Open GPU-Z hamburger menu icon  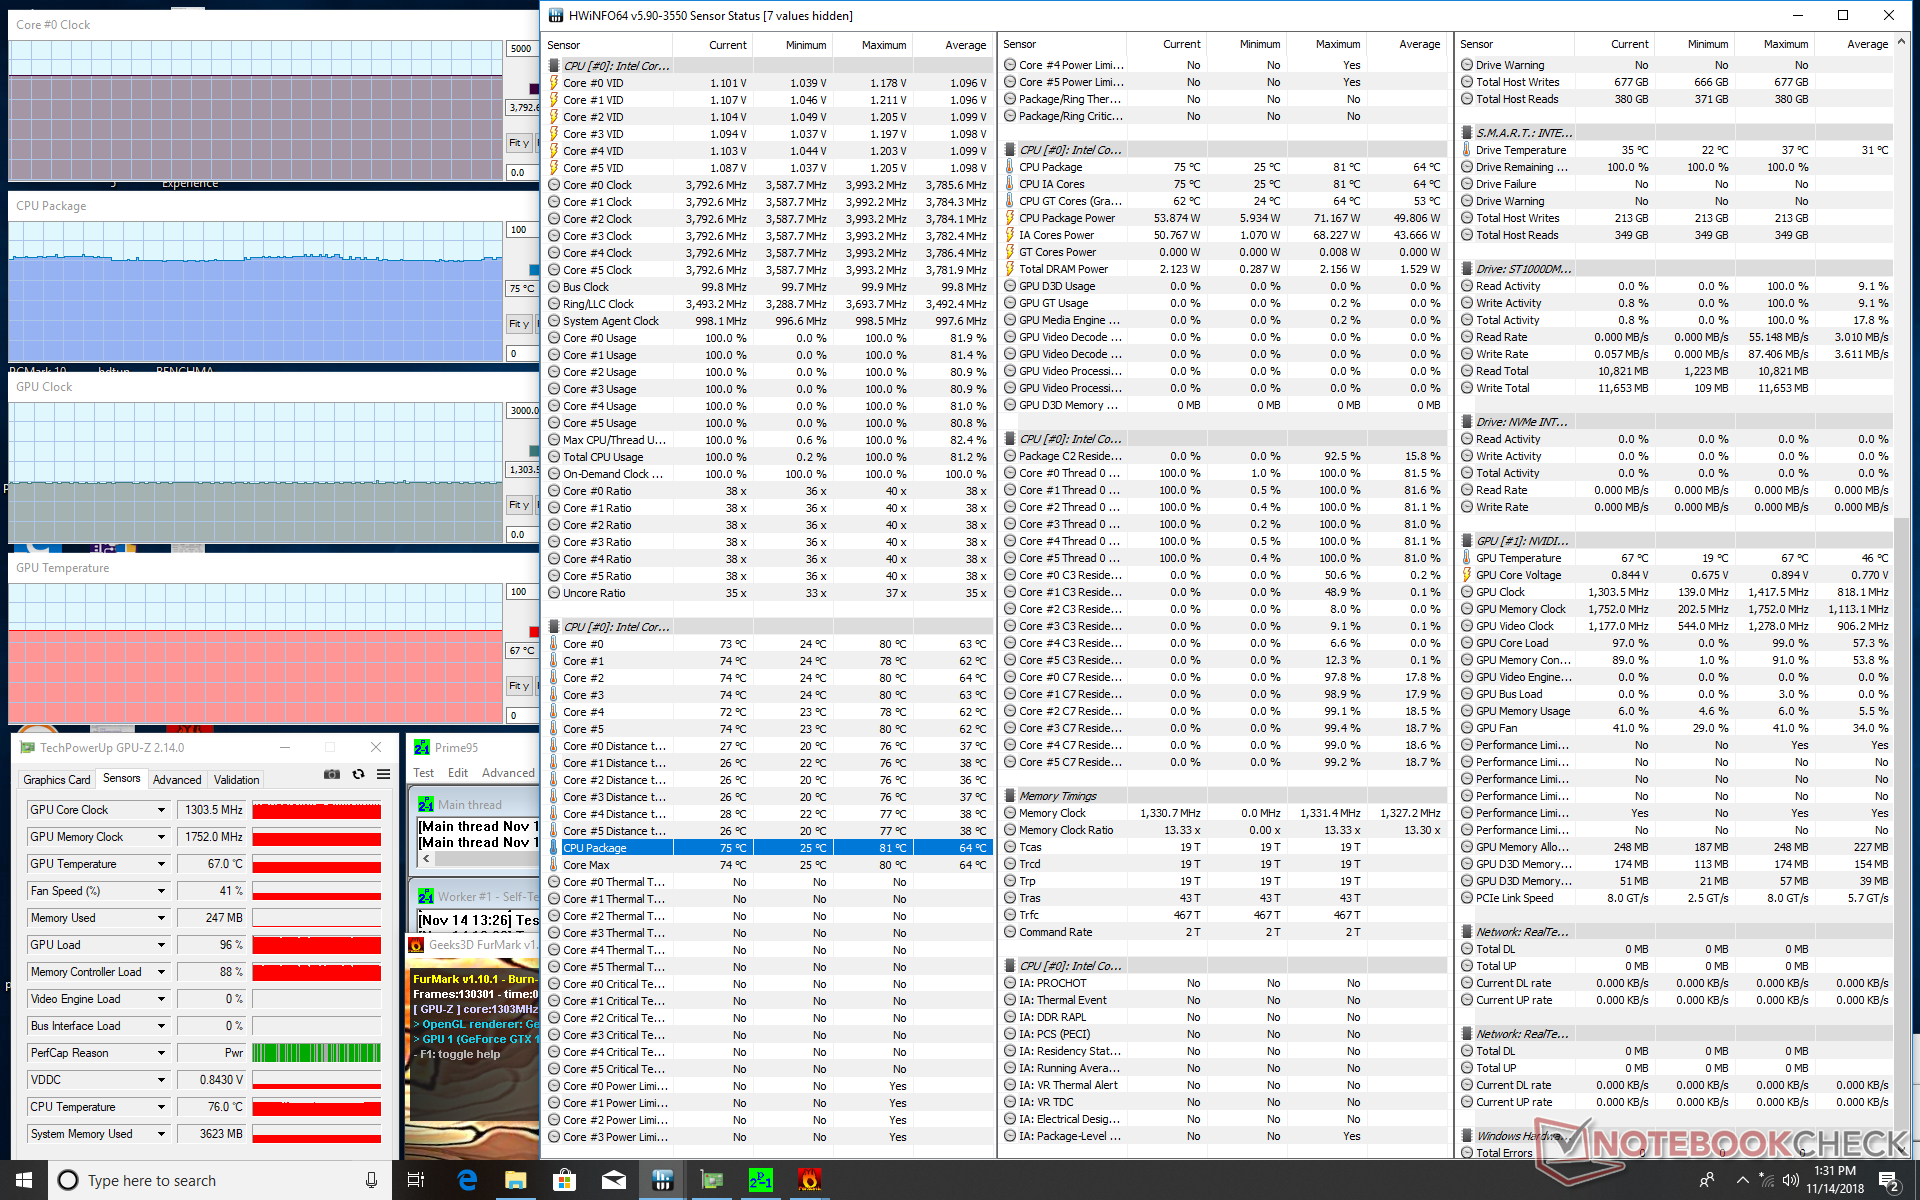coord(383,775)
